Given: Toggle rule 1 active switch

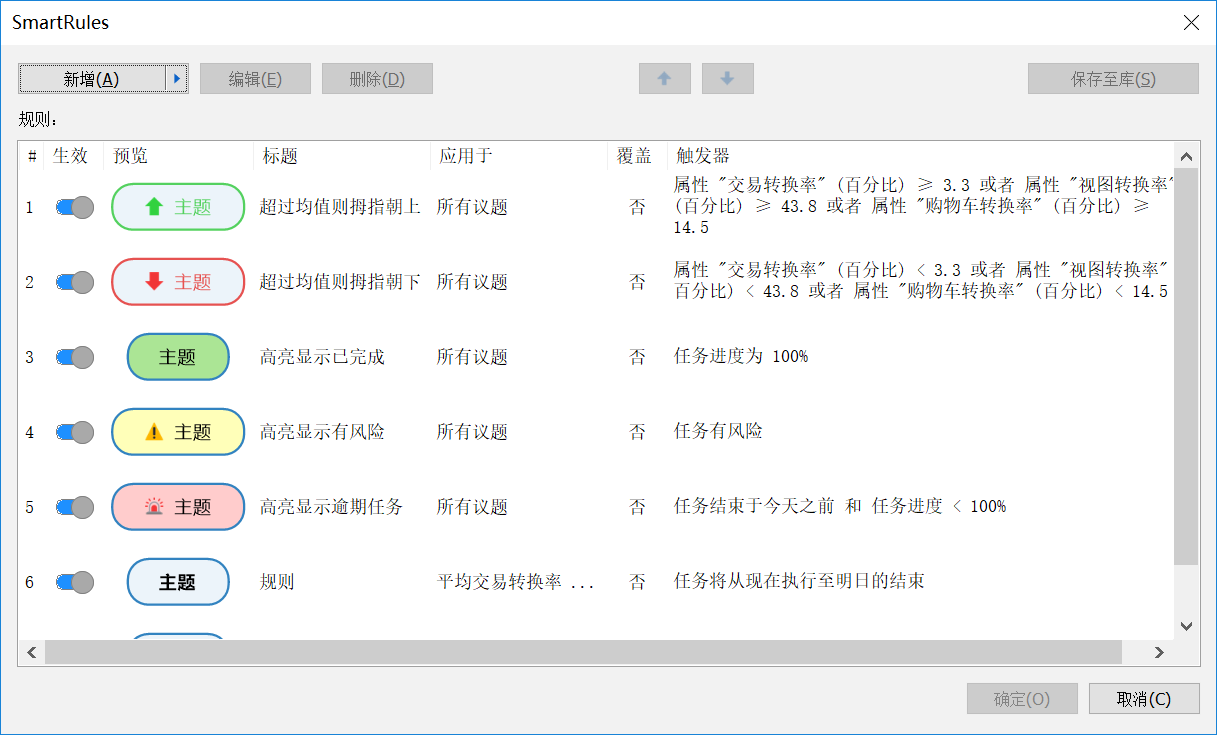Looking at the screenshot, I should click(74, 207).
